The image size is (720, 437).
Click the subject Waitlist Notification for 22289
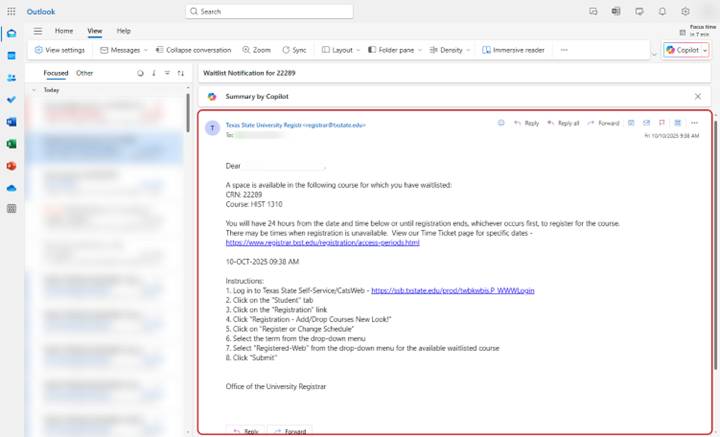tap(249, 73)
